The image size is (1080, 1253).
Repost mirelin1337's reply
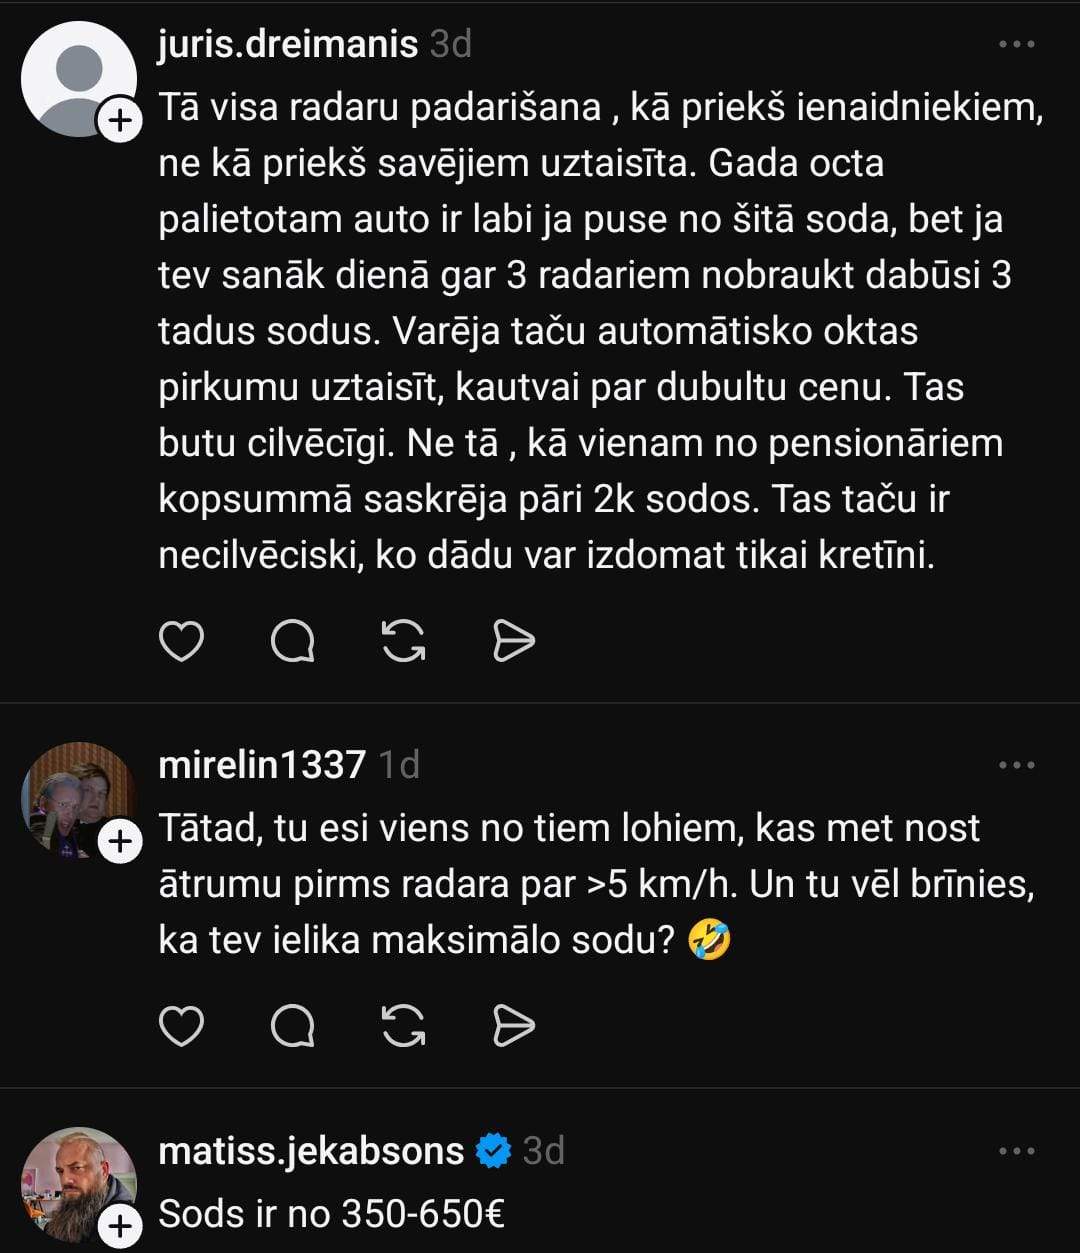[x=404, y=1026]
